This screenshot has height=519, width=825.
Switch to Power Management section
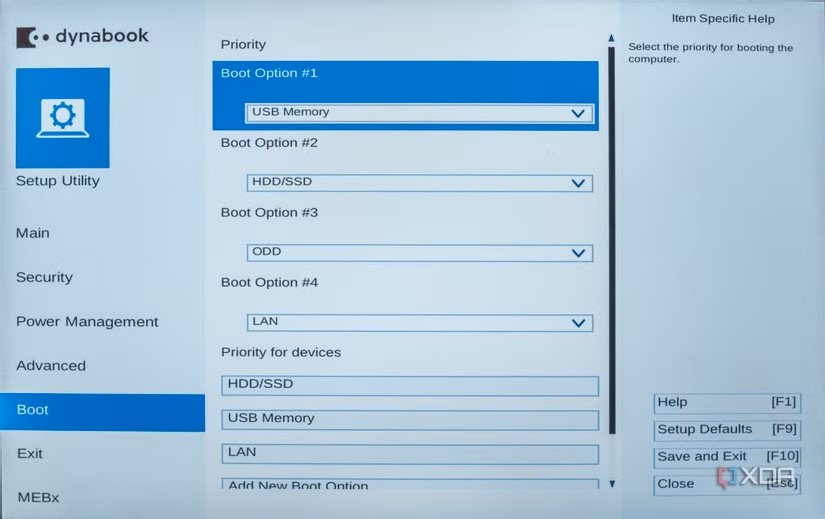point(87,321)
